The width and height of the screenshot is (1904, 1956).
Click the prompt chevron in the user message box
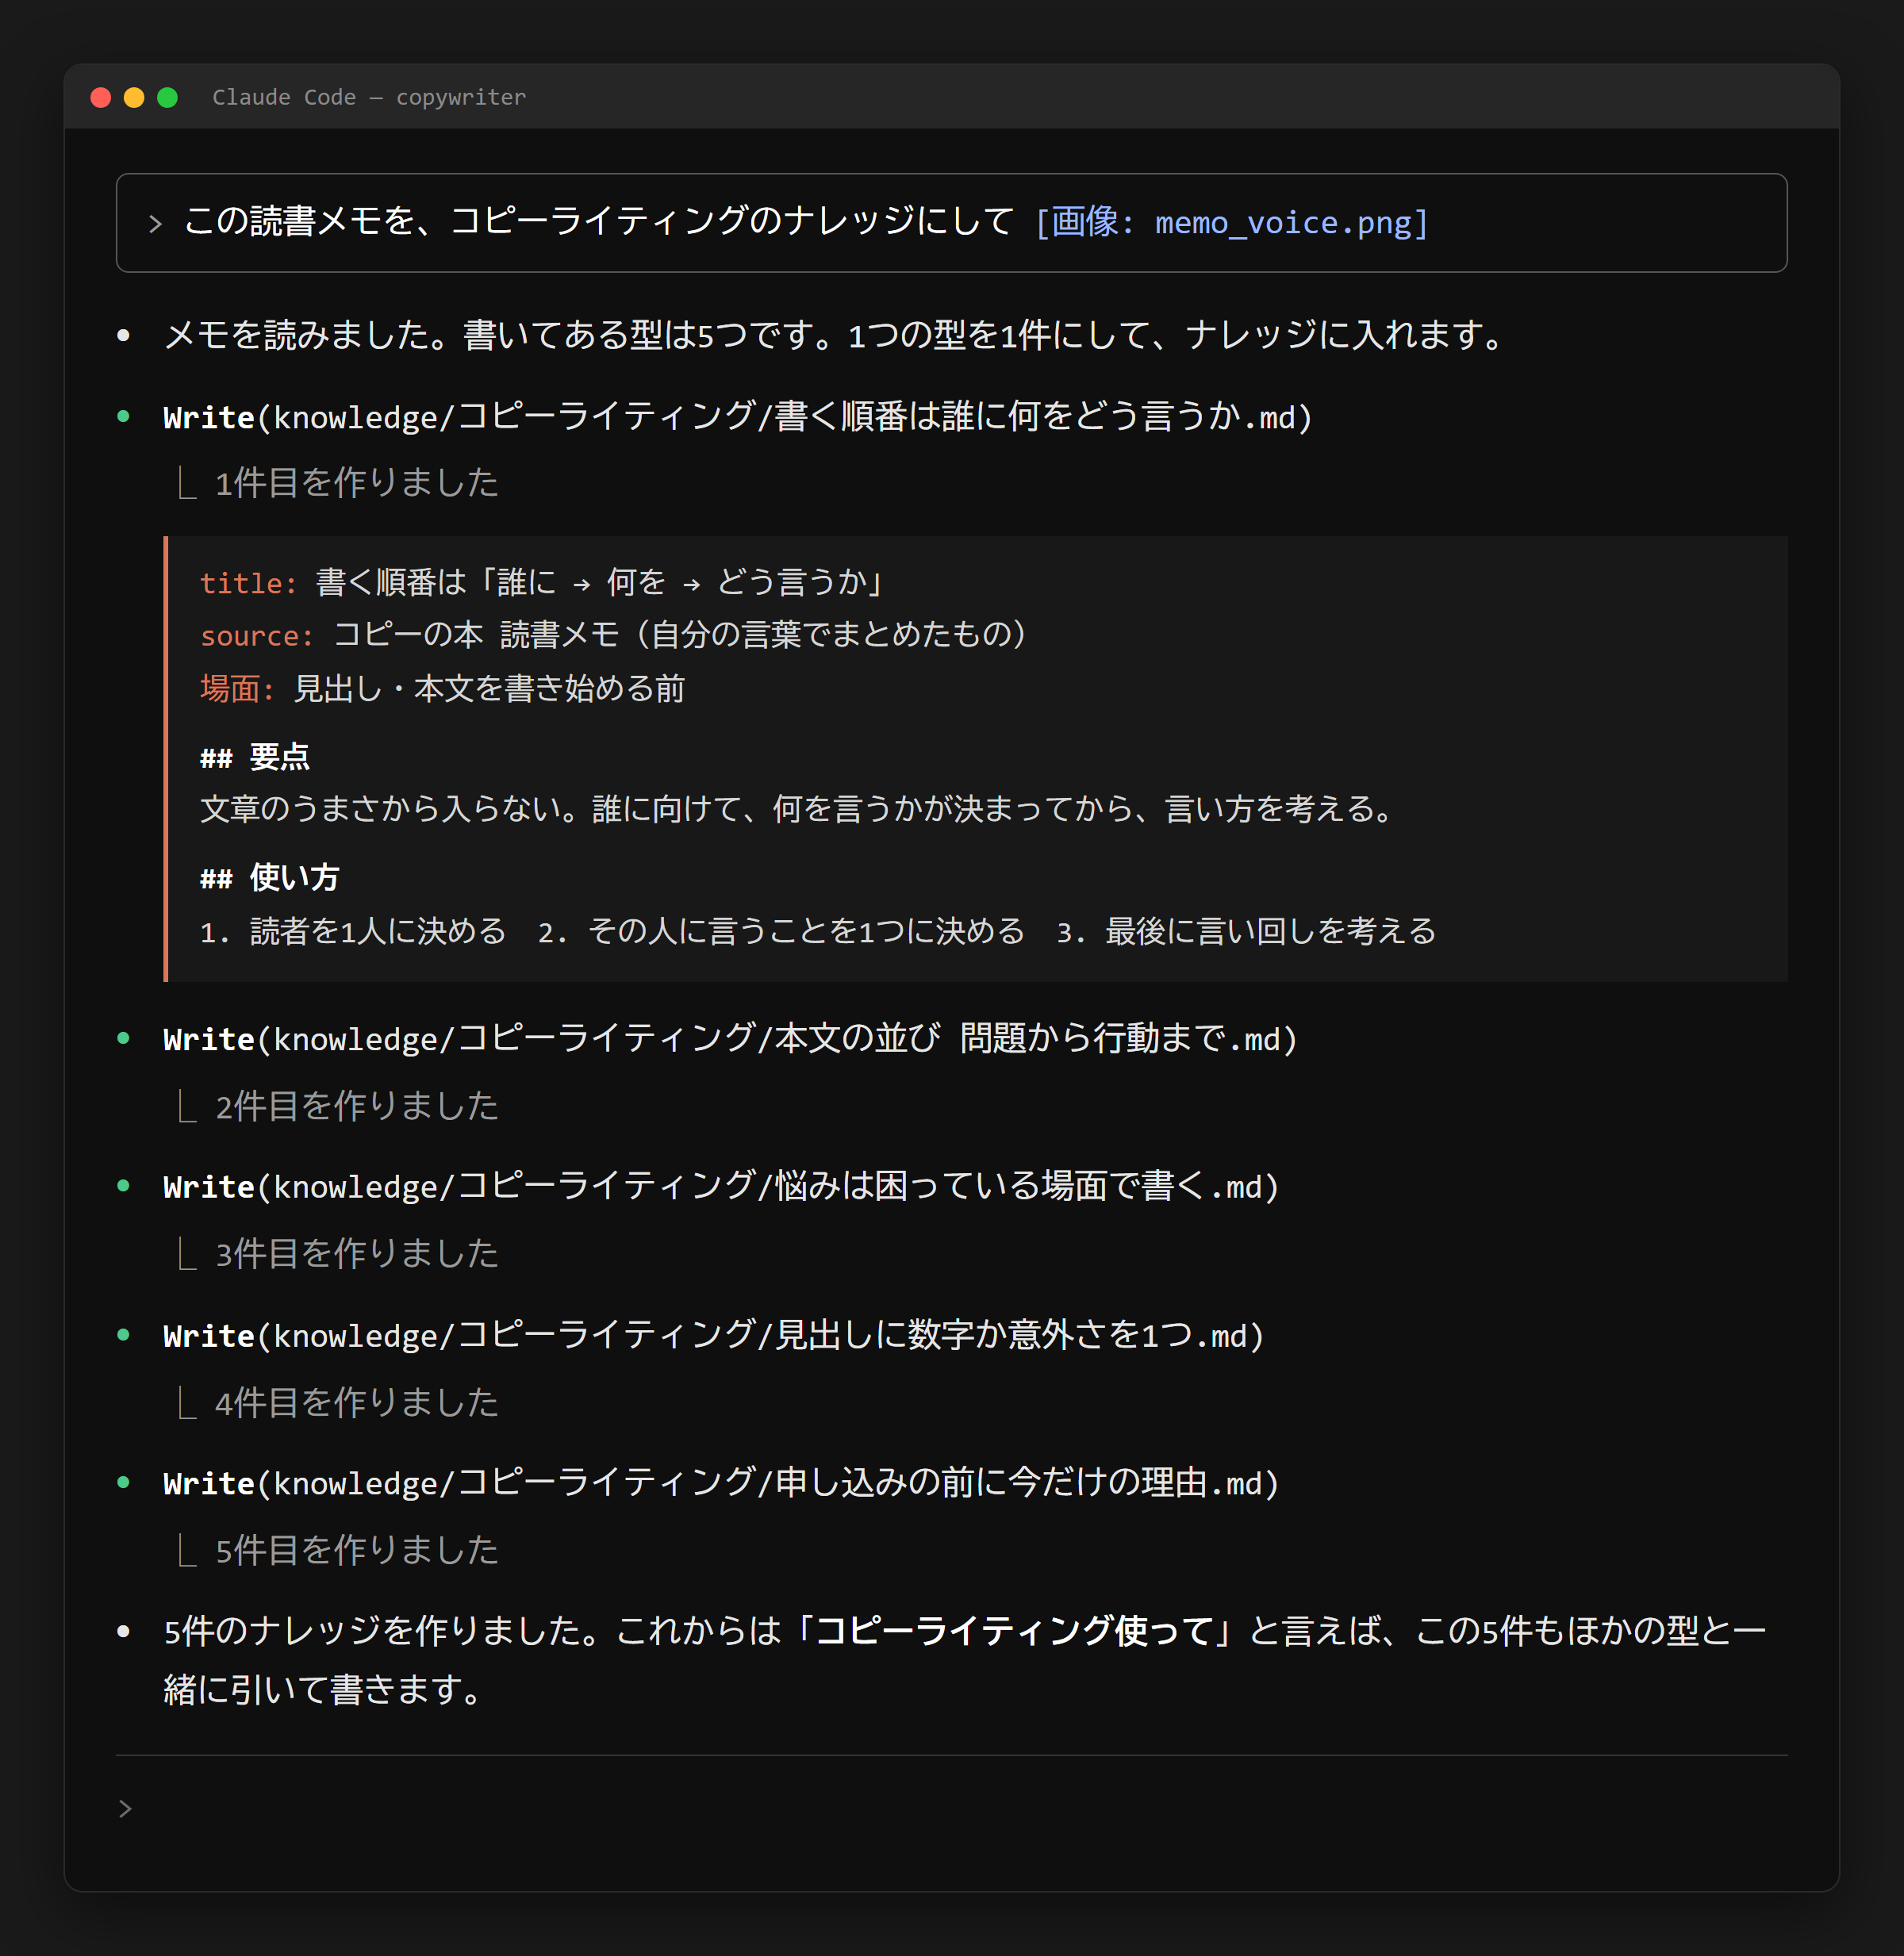155,224
